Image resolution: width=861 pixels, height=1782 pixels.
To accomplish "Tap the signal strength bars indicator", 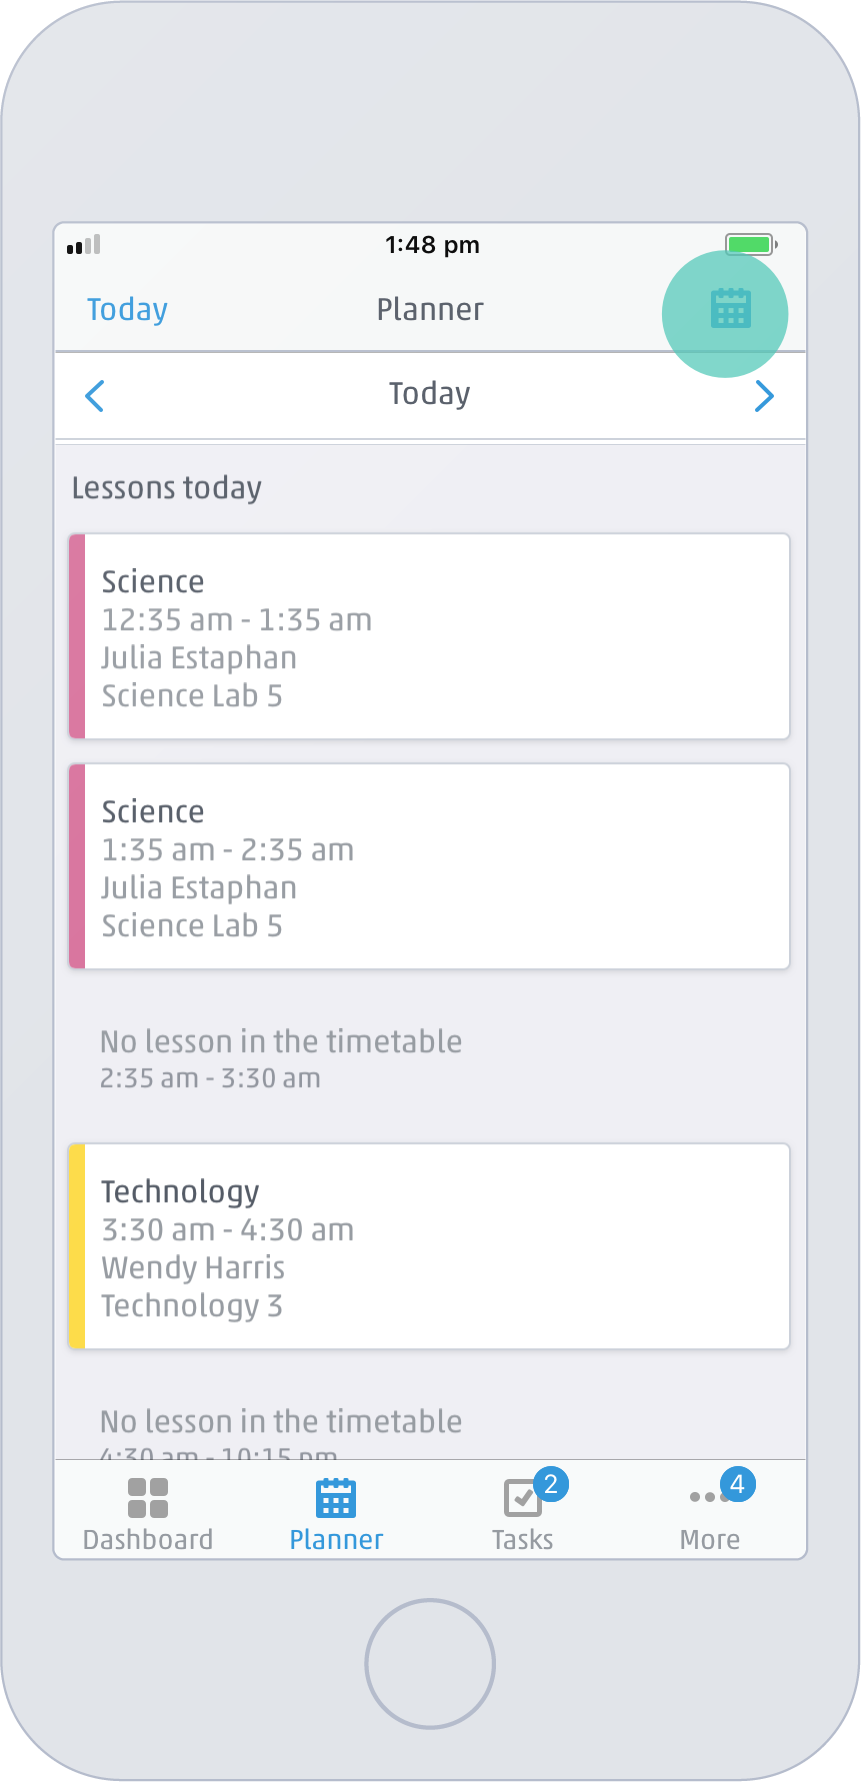I will pyautogui.click(x=84, y=245).
